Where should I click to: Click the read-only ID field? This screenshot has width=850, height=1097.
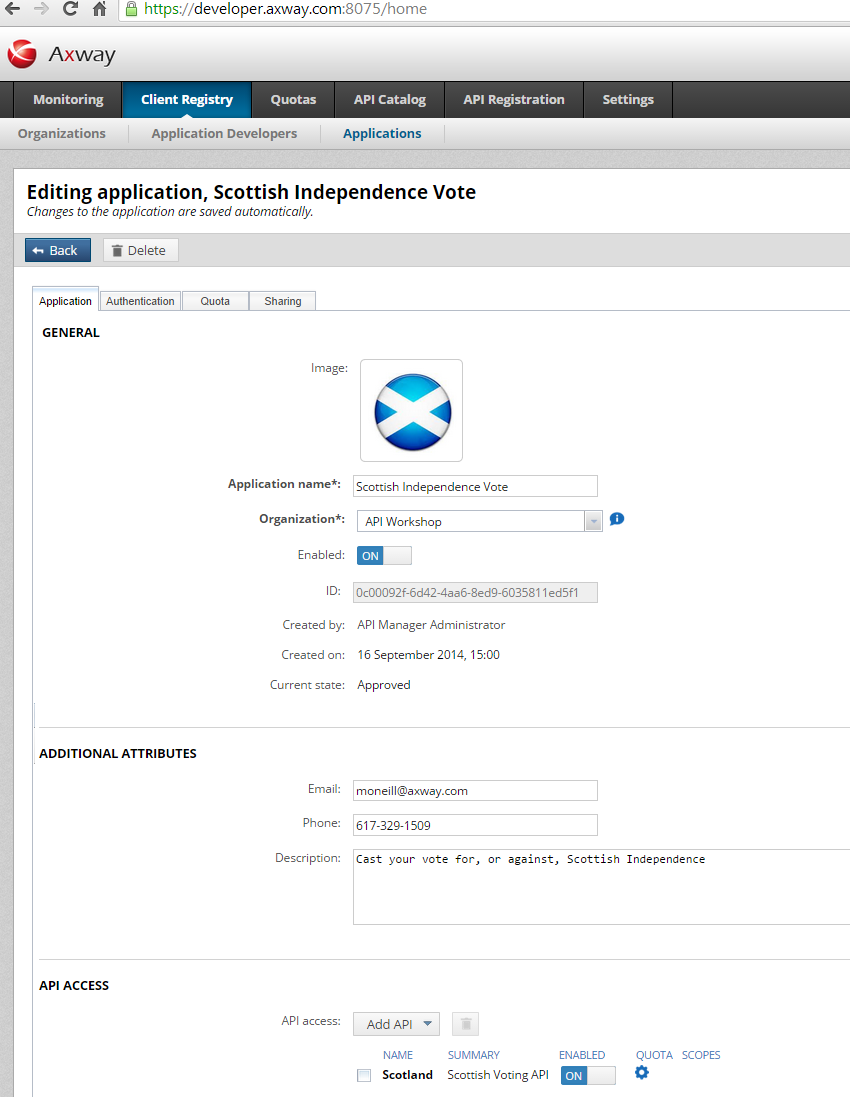(475, 593)
